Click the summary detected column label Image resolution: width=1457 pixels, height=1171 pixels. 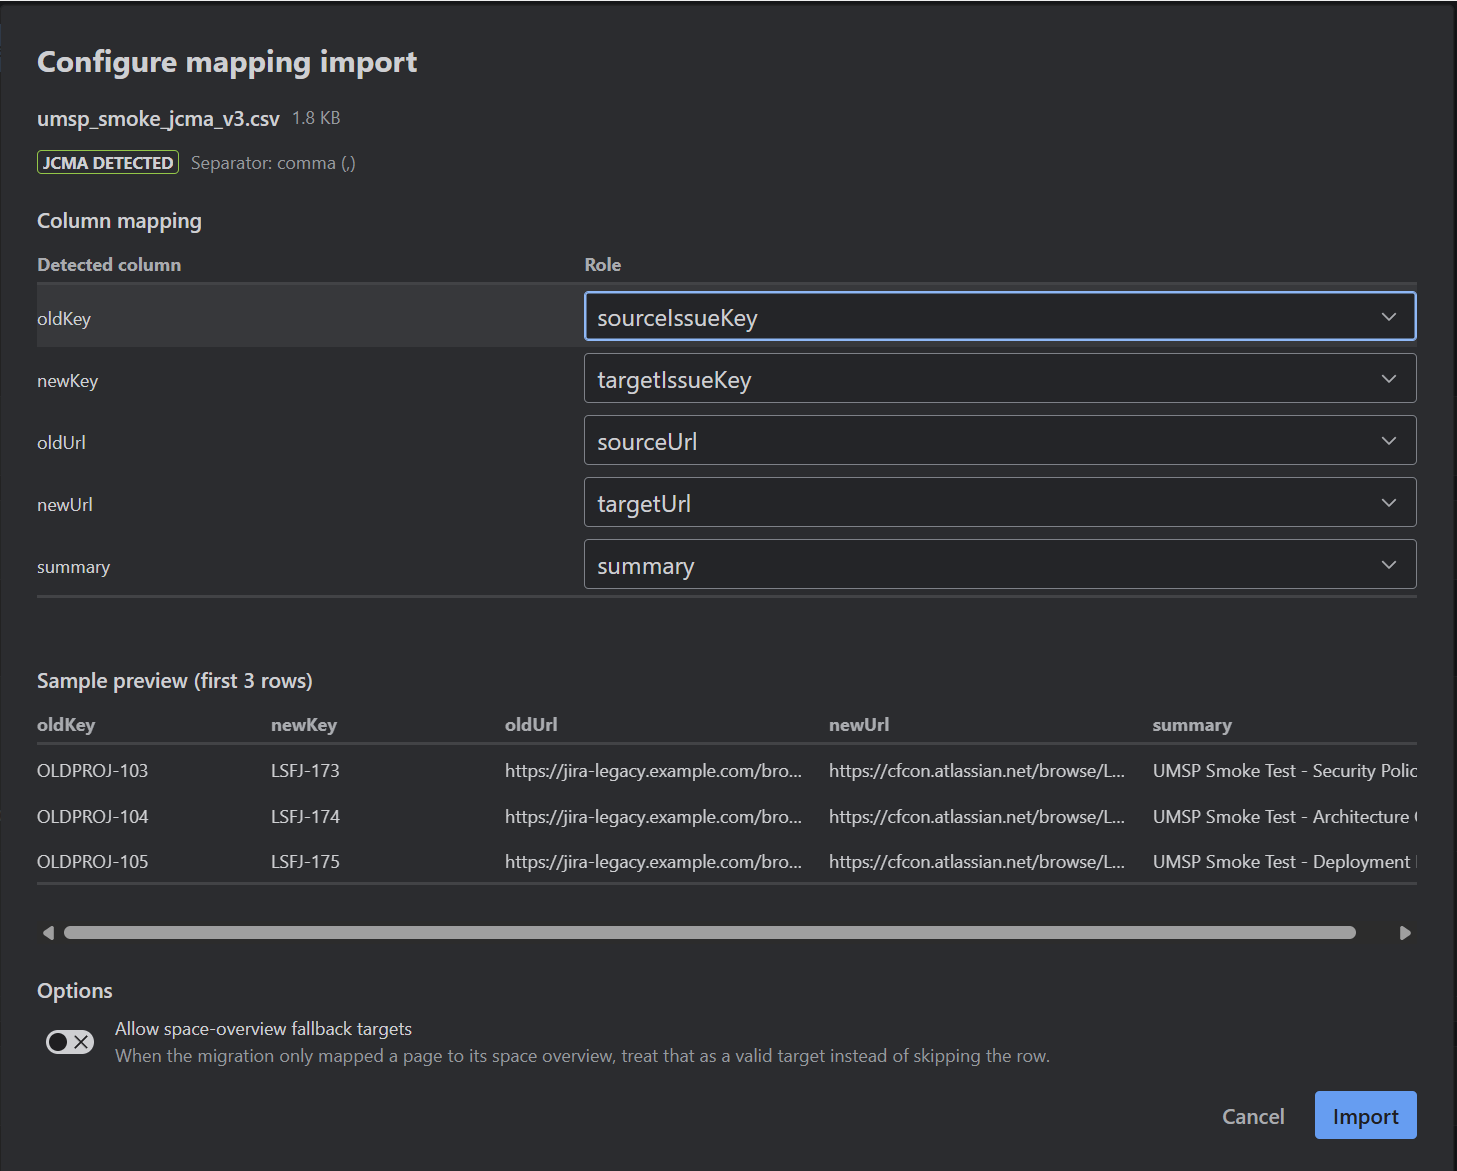pos(73,567)
